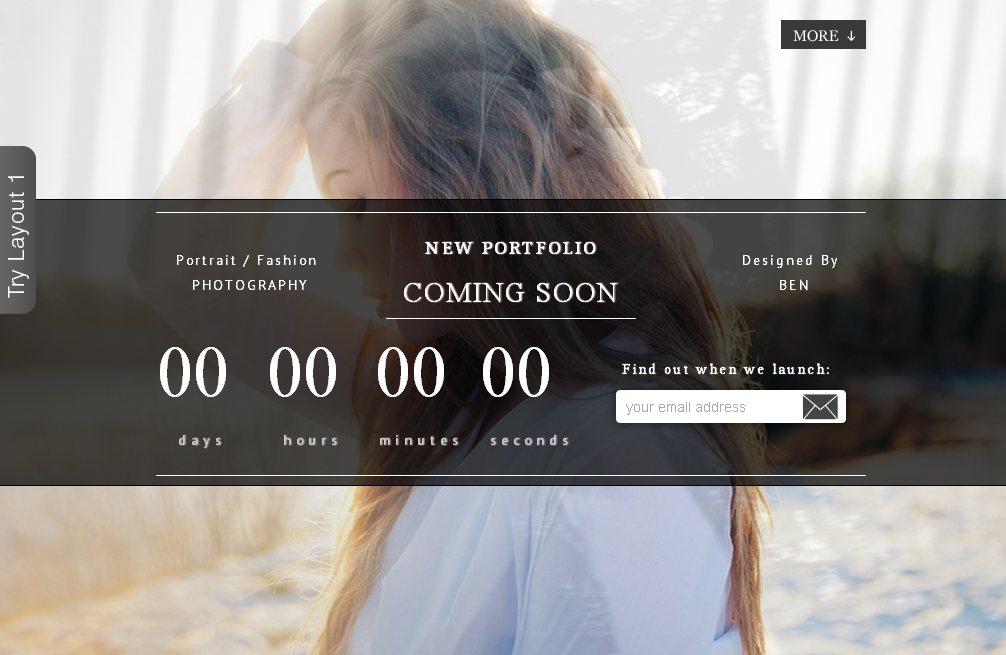Click the minutes countdown number
The height and width of the screenshot is (655, 1006).
(411, 372)
